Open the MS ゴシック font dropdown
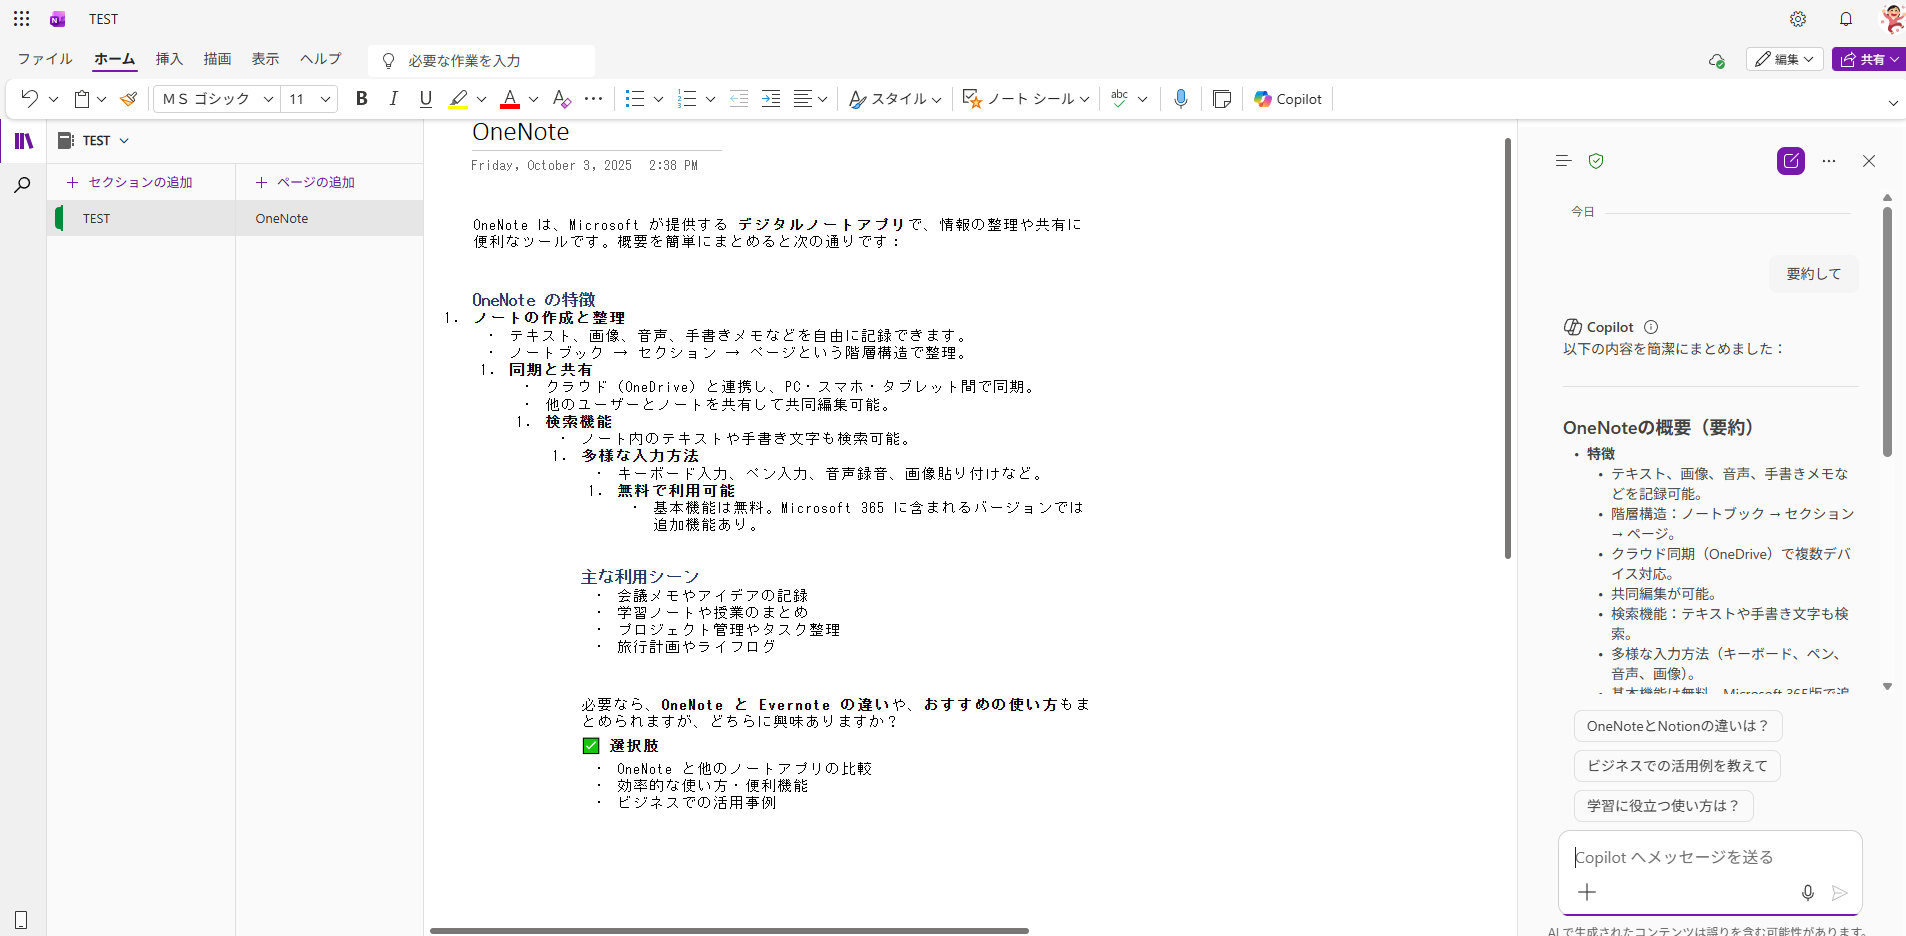The width and height of the screenshot is (1906, 936). click(x=217, y=99)
